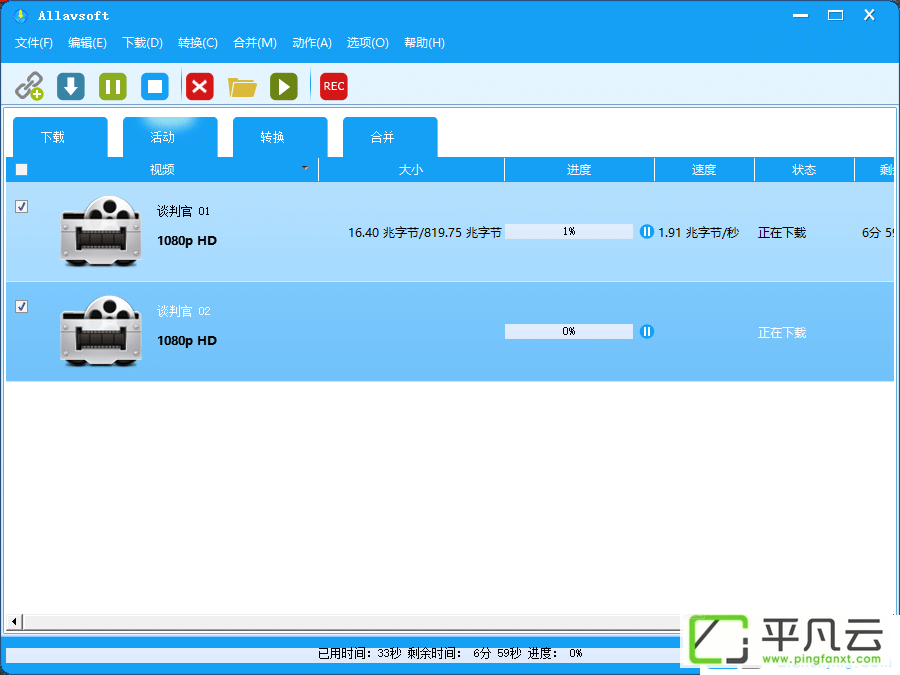Pause the 谈判官 01 download
This screenshot has width=900, height=675.
(646, 232)
